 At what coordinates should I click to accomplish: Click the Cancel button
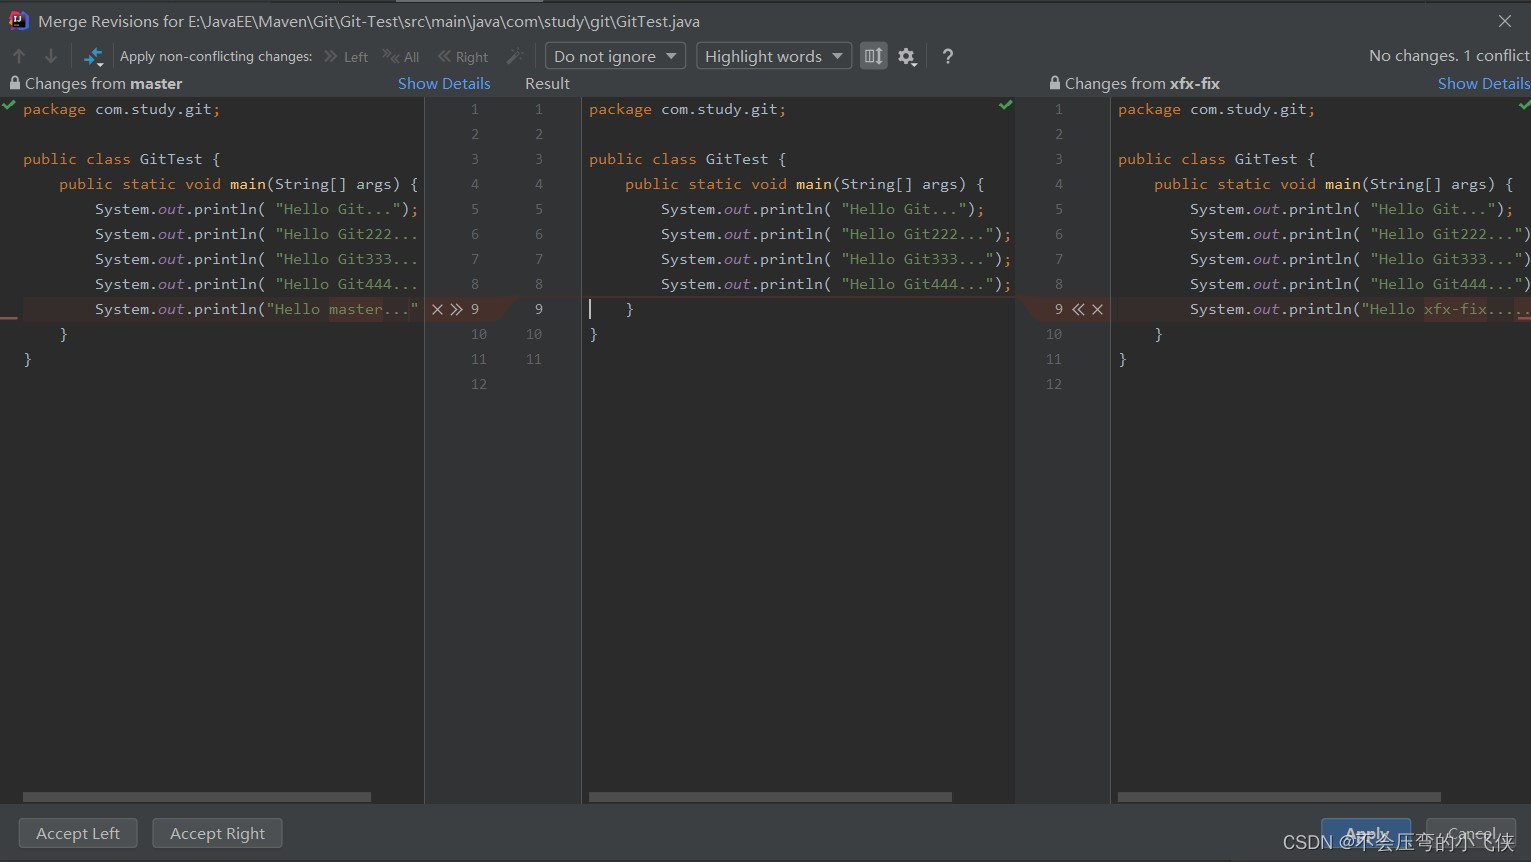pyautogui.click(x=1470, y=833)
